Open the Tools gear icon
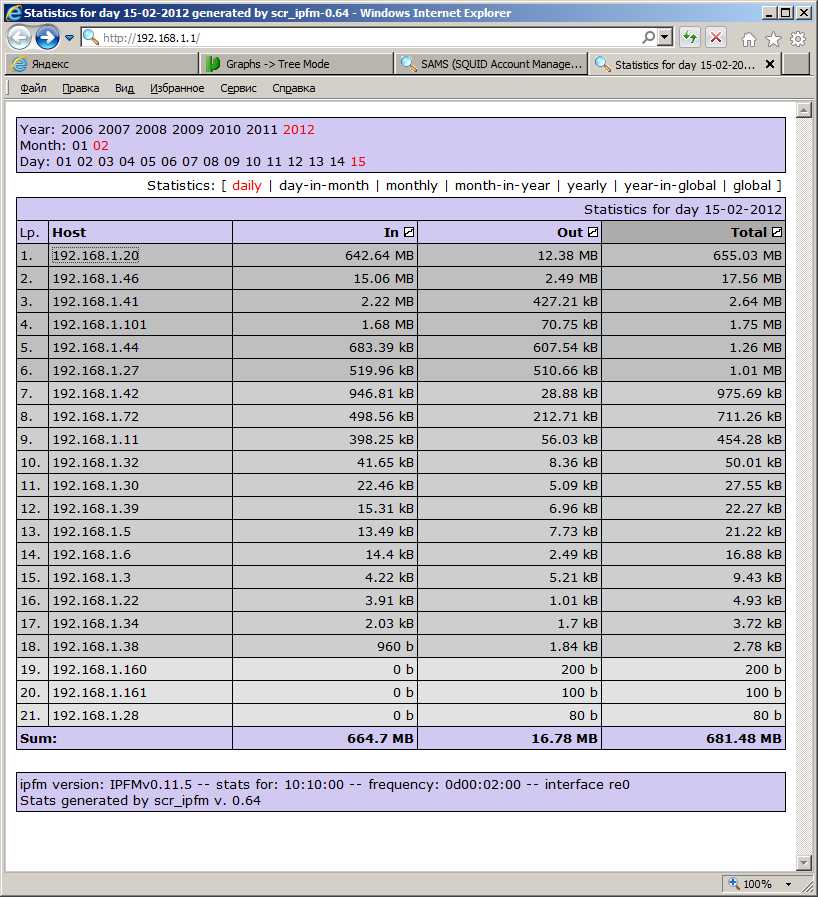The height and width of the screenshot is (897, 818). click(797, 39)
